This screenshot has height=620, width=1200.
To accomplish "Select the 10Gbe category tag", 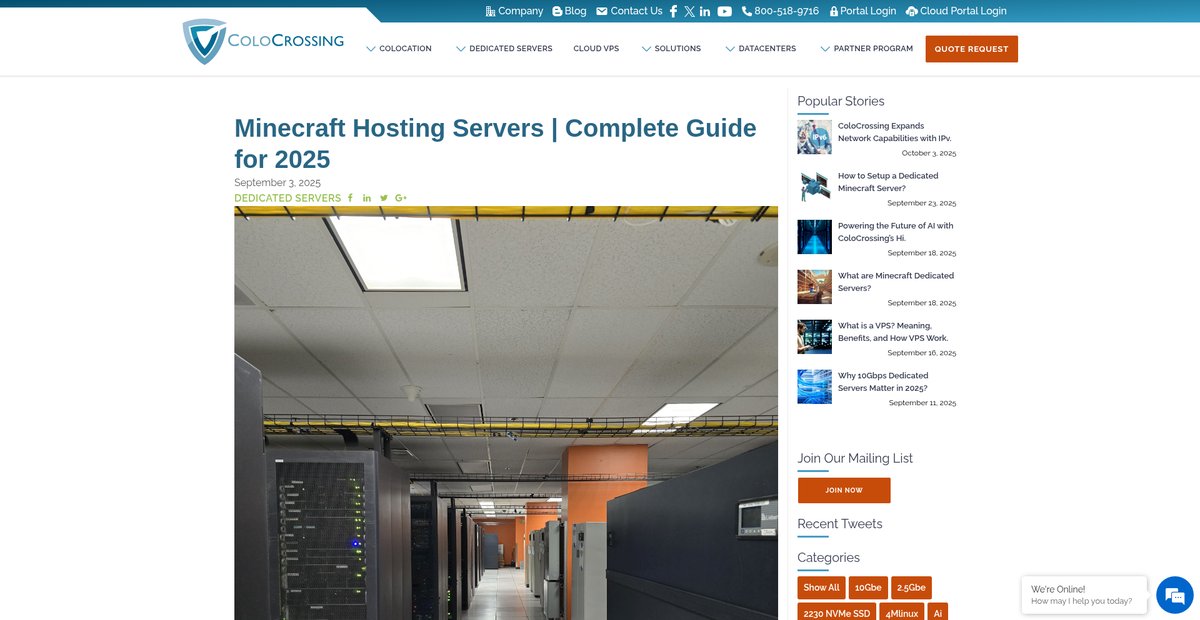I will pyautogui.click(x=868, y=587).
